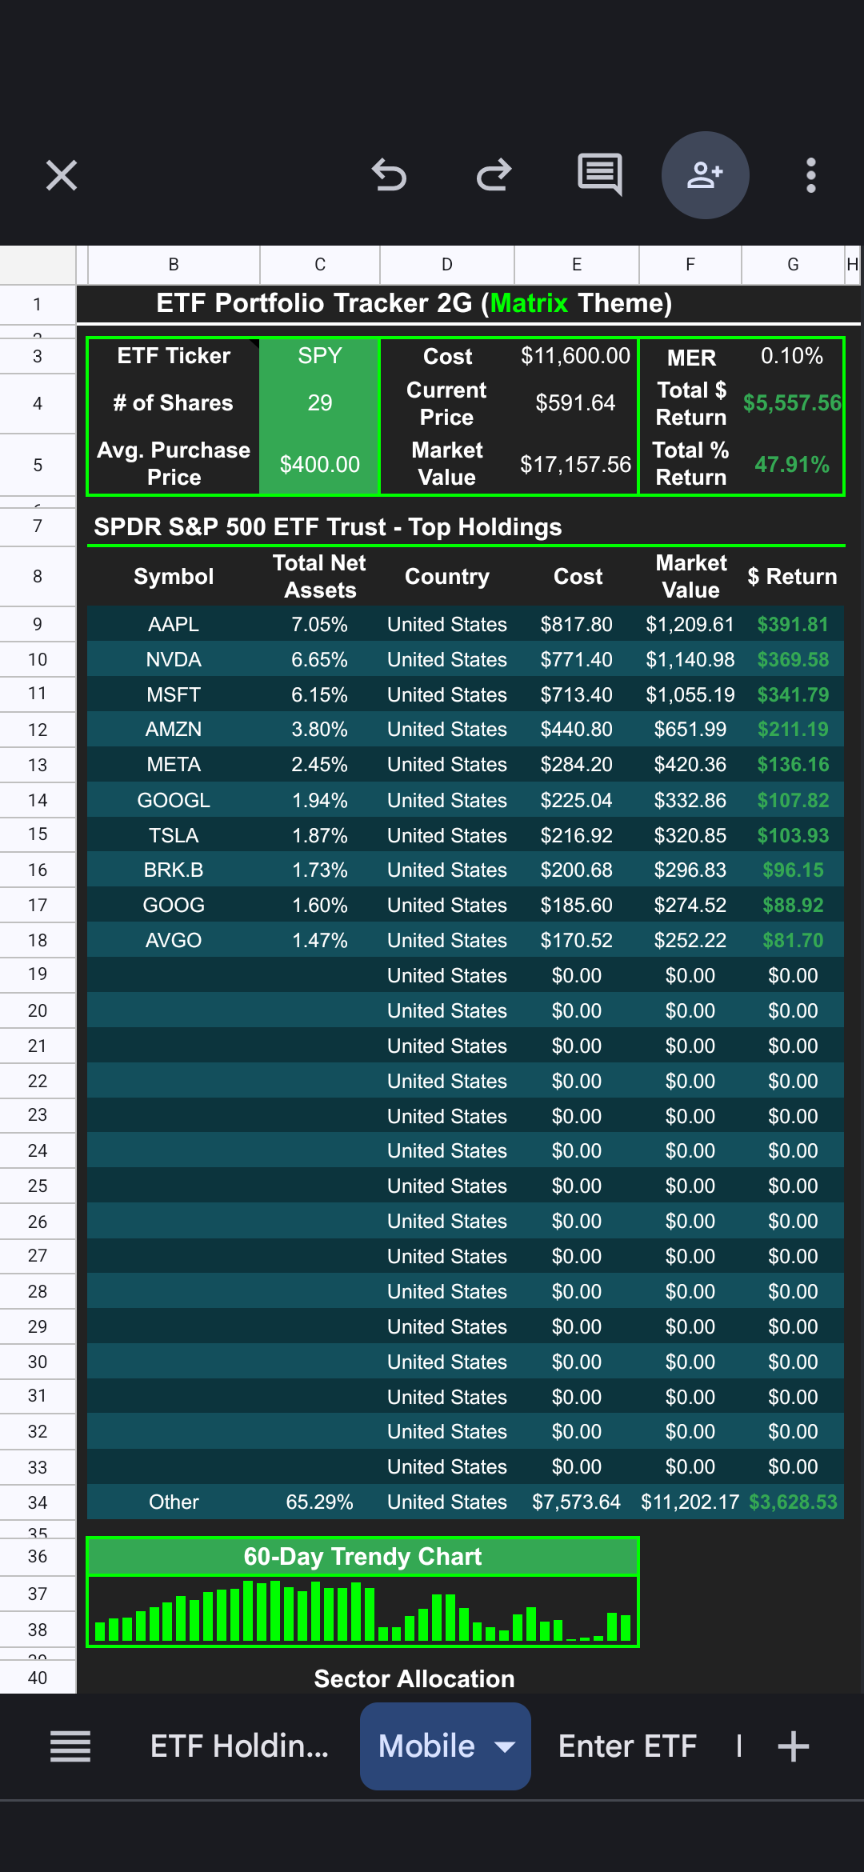Viewport: 864px width, 1872px height.
Task: Redo the last action
Action: 494,175
